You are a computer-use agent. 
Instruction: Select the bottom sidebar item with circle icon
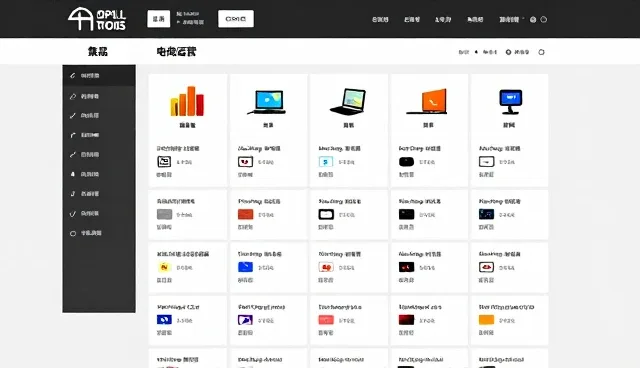[x=99, y=233]
